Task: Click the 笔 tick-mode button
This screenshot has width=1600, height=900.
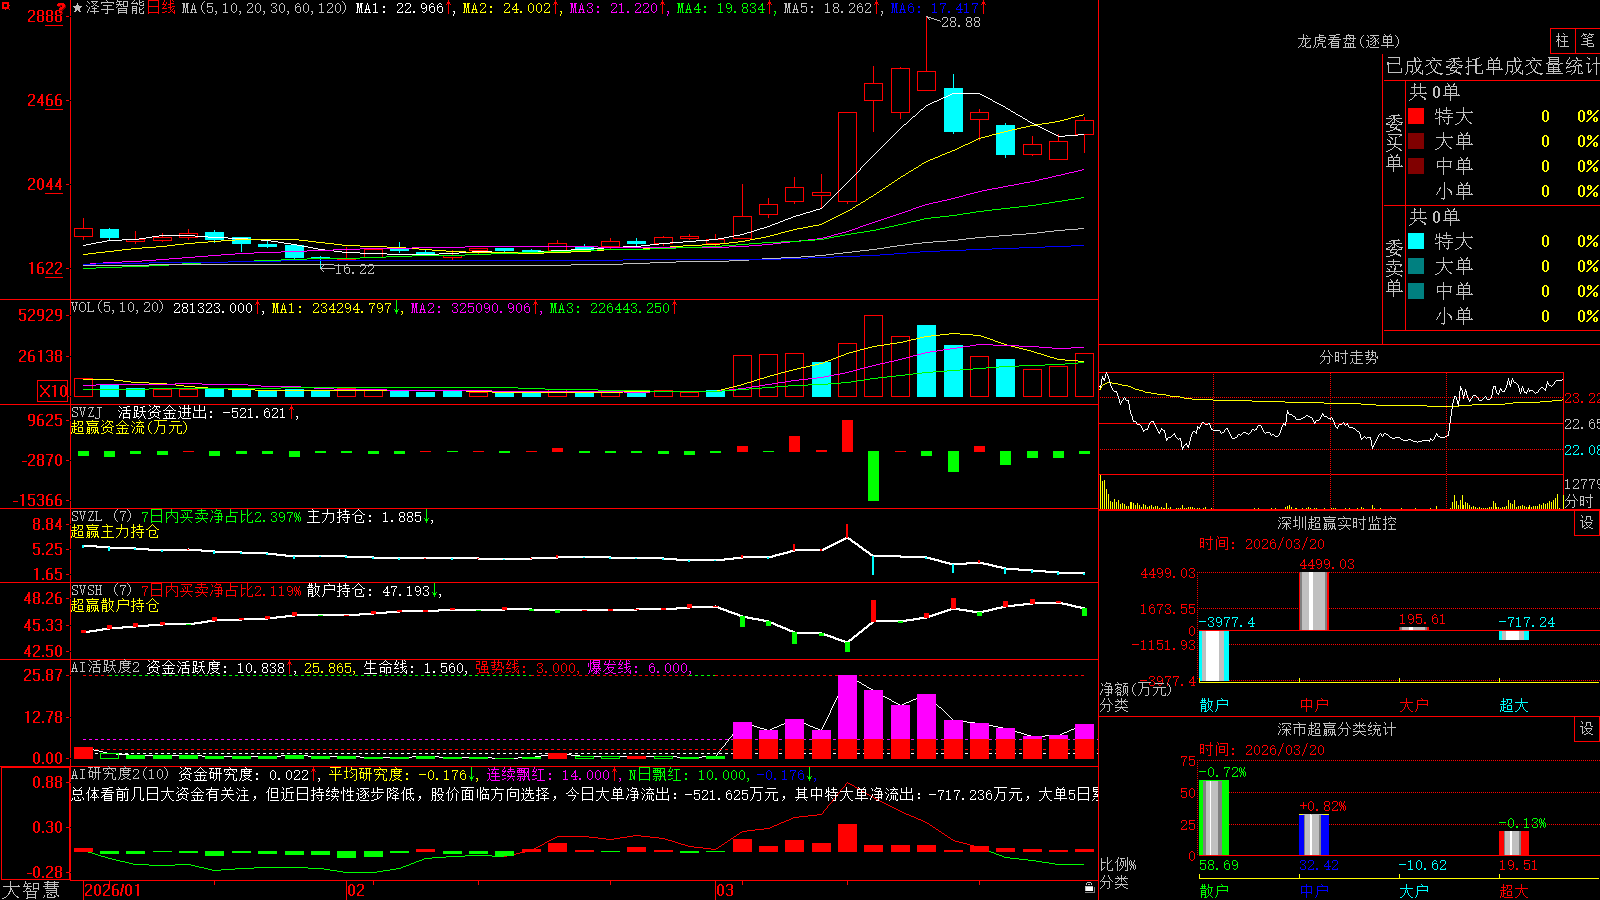Action: tap(1588, 40)
